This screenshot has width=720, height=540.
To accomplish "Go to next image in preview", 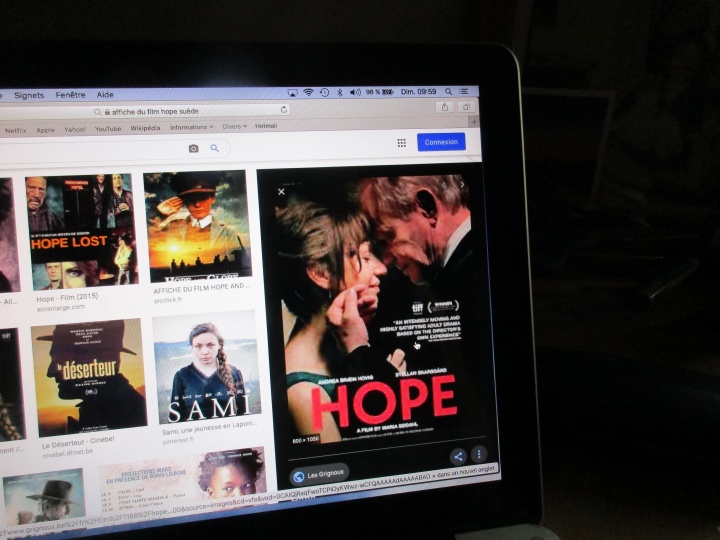I will (462, 184).
